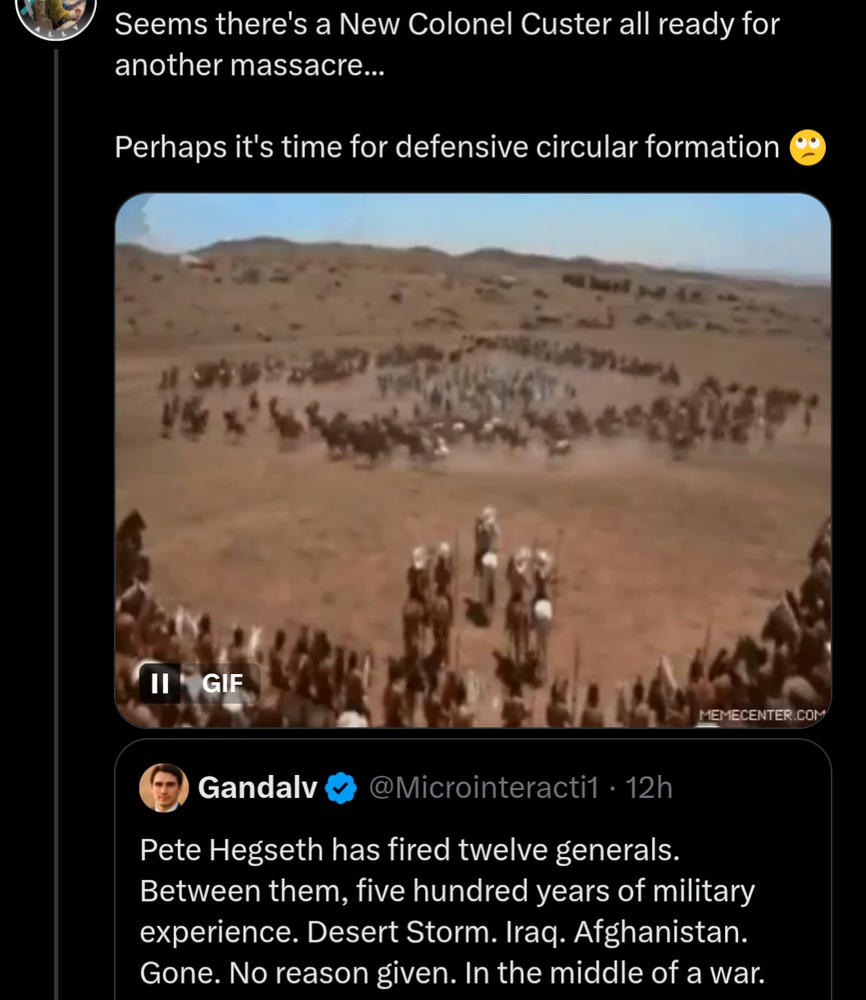
Task: Click the "Seems there's a New Colonel Custer" line
Action: pos(447,24)
